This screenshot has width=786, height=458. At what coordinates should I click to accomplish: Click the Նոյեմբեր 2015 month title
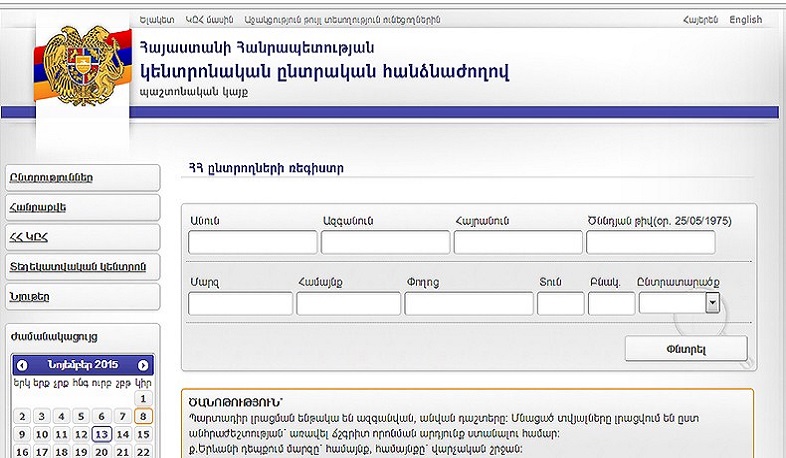click(83, 365)
